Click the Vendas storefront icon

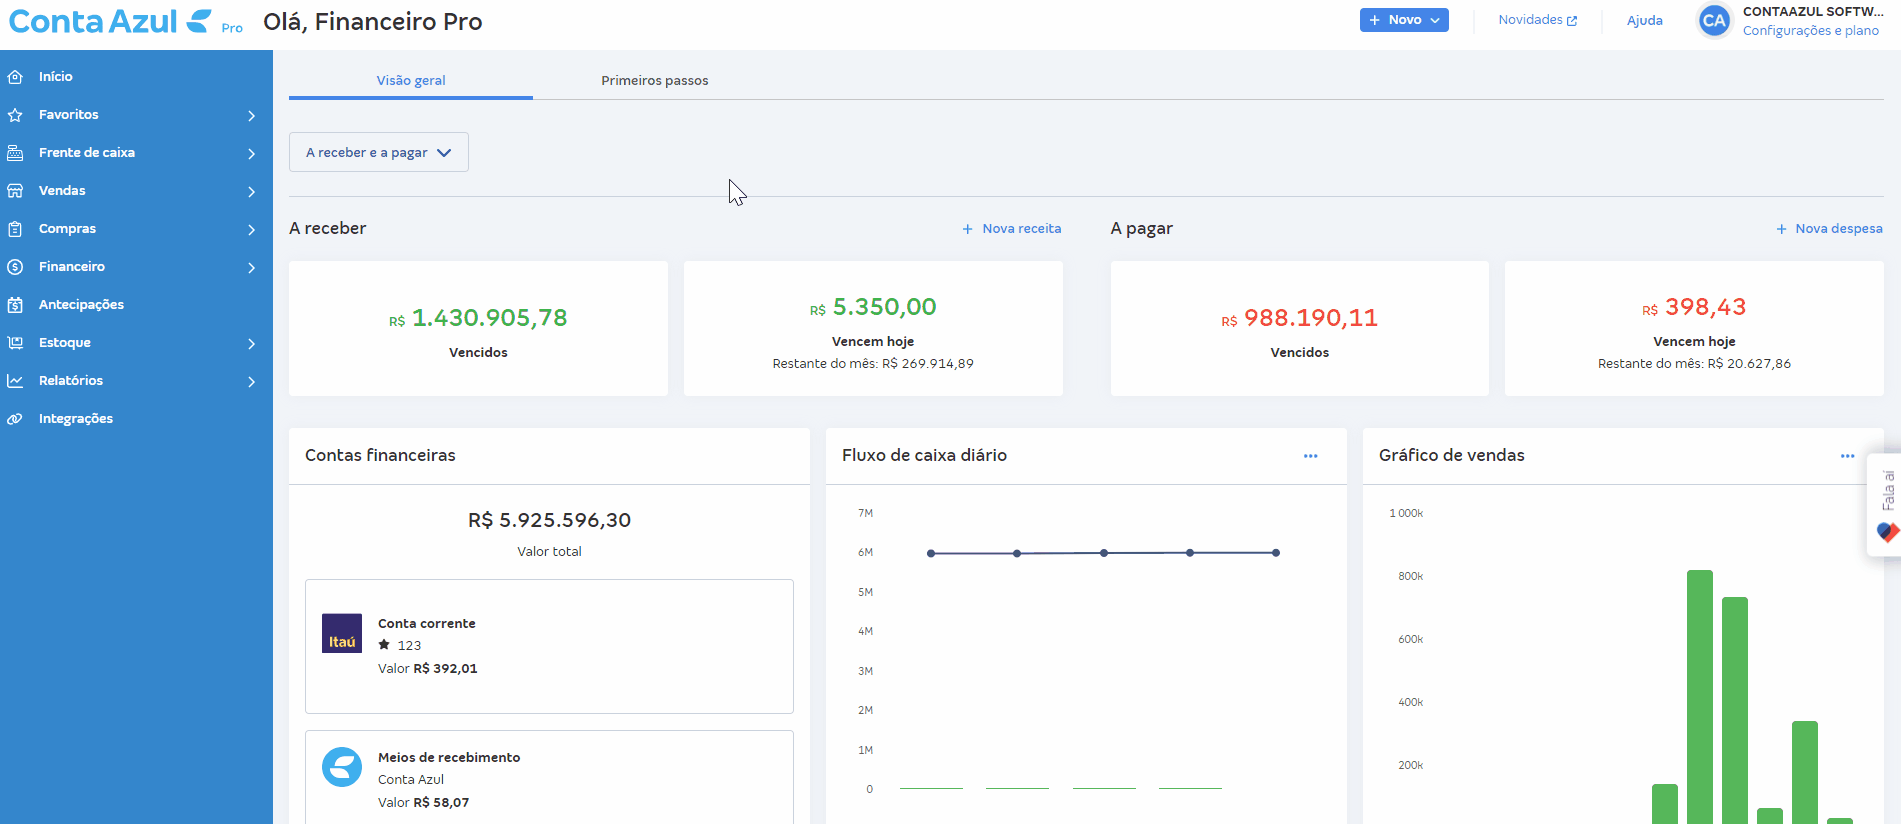coord(15,191)
